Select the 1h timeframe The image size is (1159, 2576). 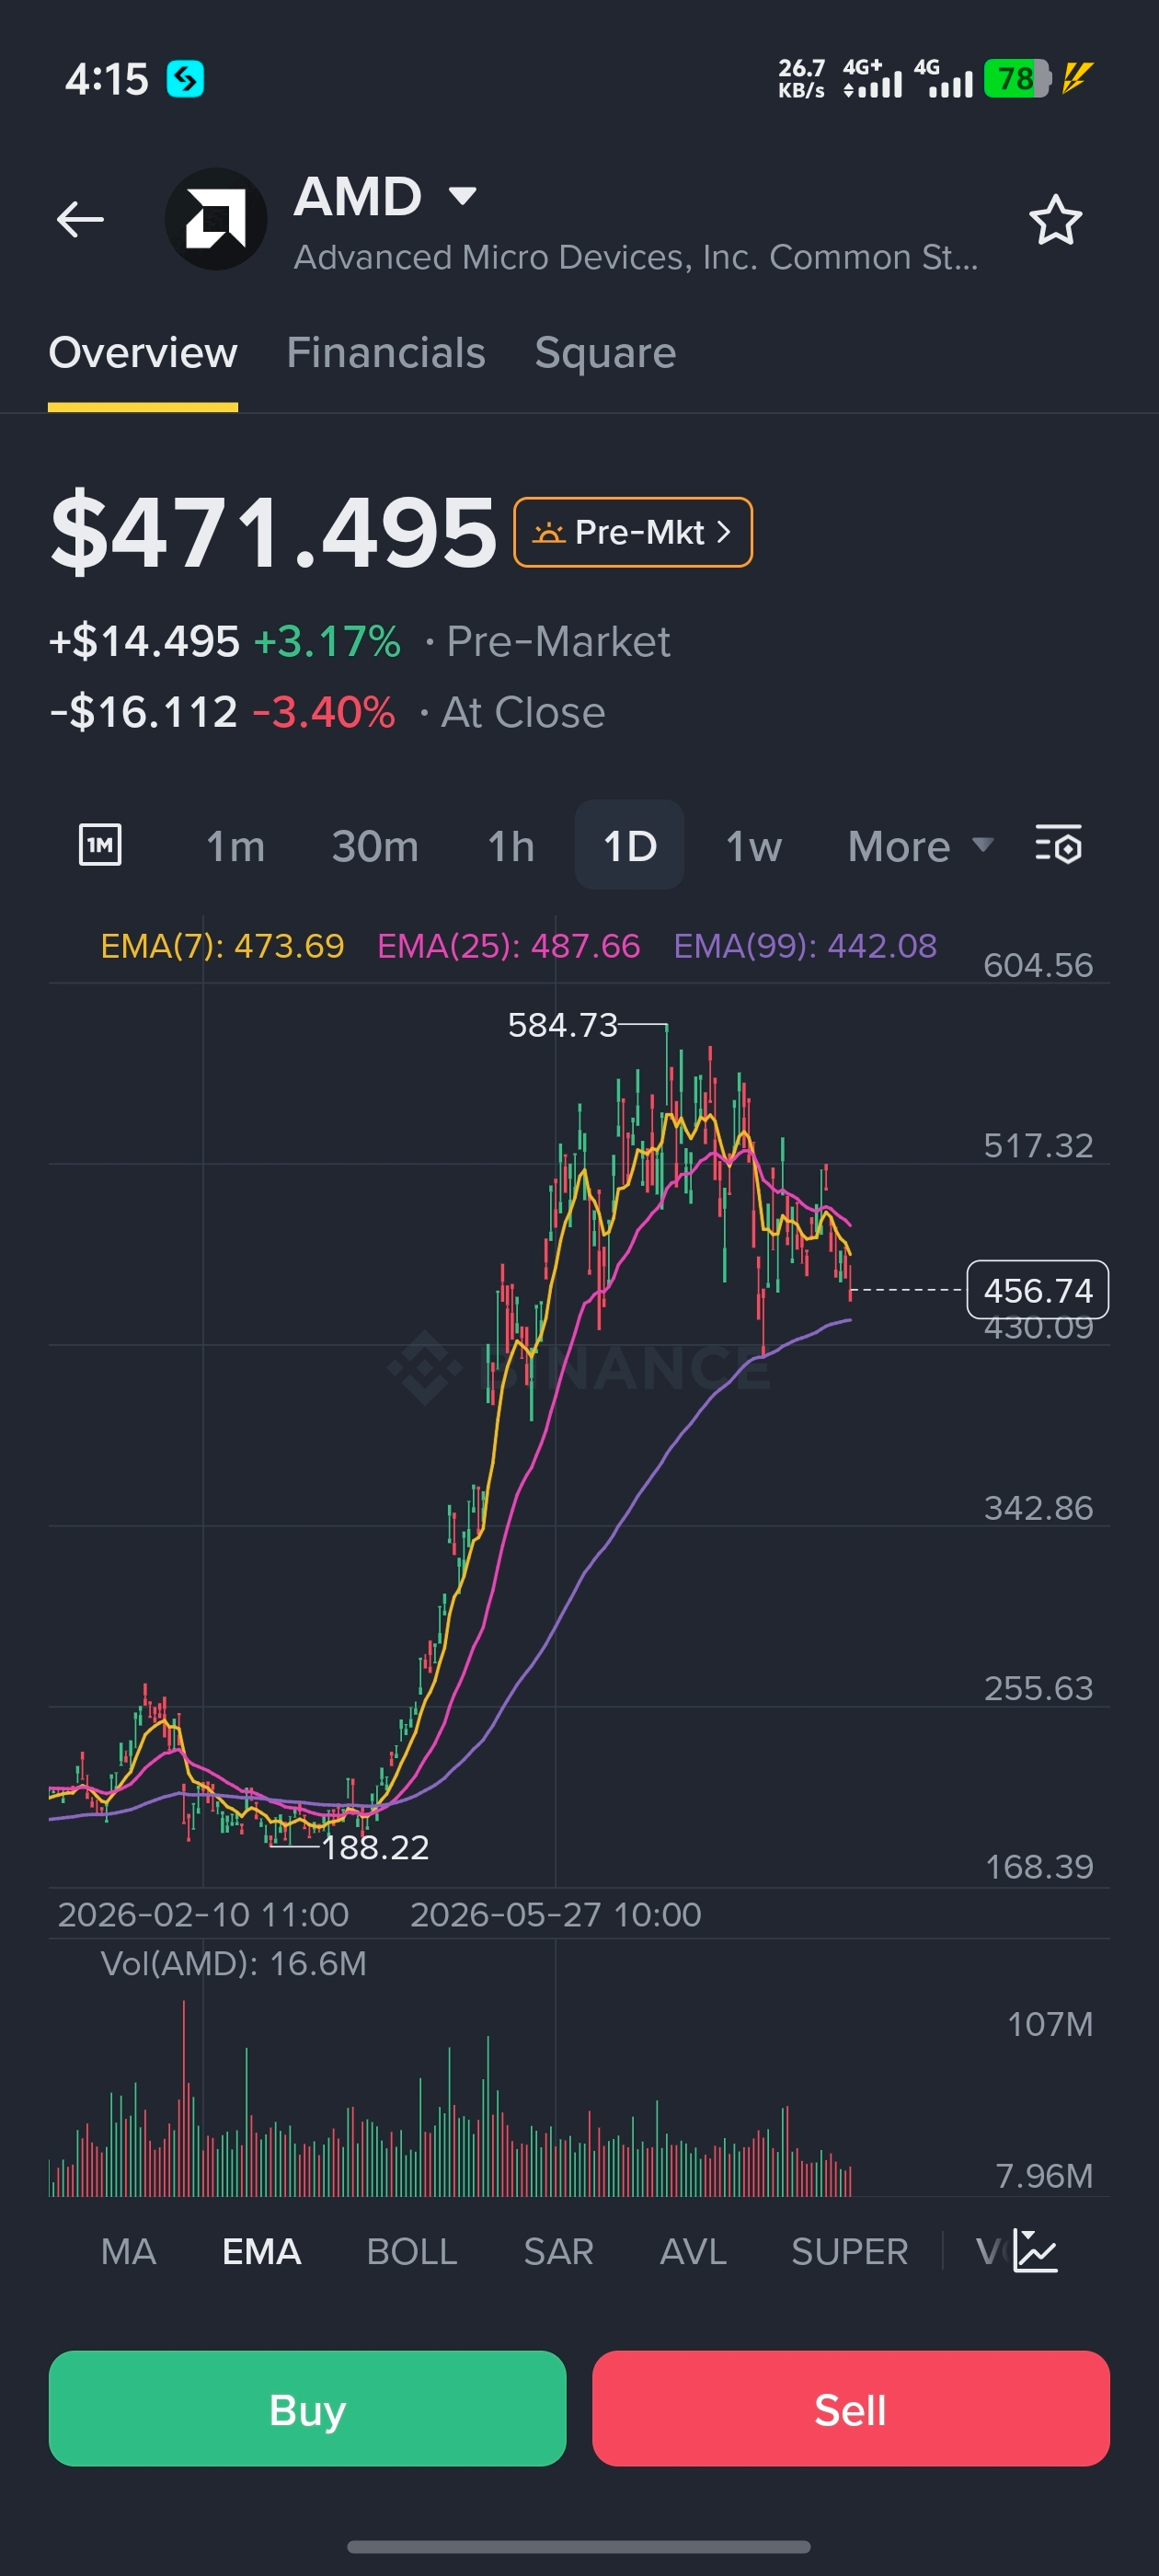510,846
